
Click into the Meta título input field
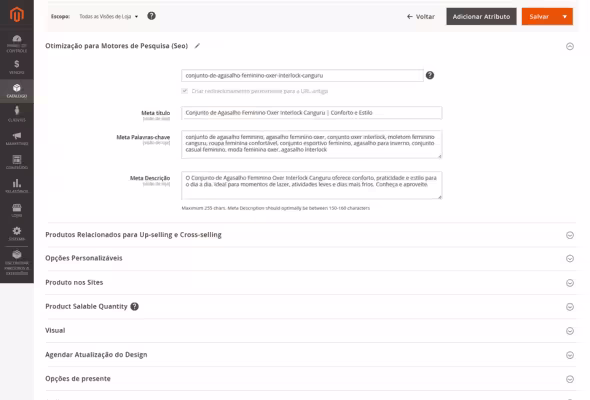tap(312, 113)
